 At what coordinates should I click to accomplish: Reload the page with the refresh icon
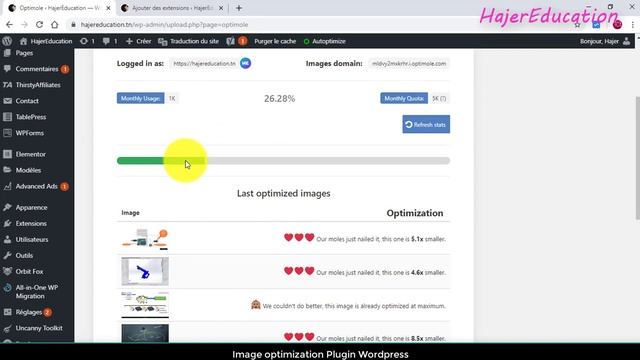(39, 24)
